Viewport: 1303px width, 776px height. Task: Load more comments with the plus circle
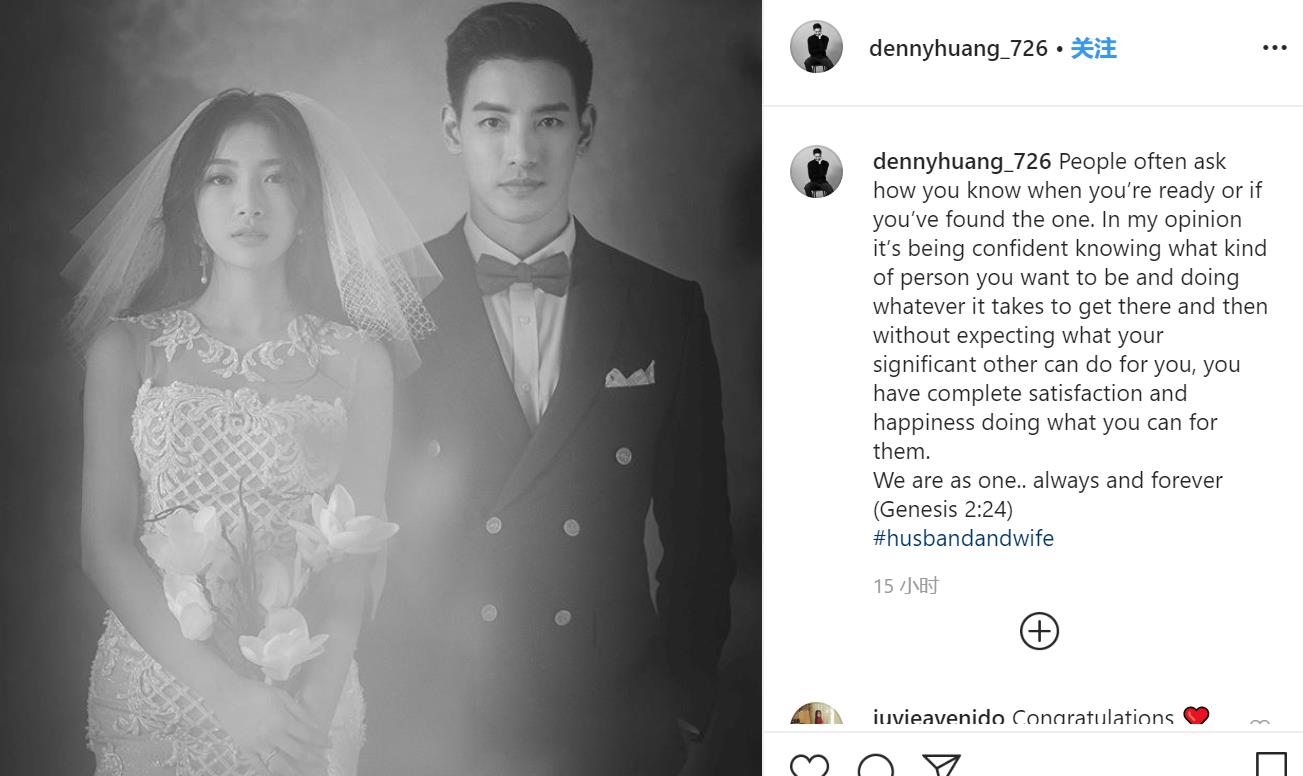coord(1039,631)
